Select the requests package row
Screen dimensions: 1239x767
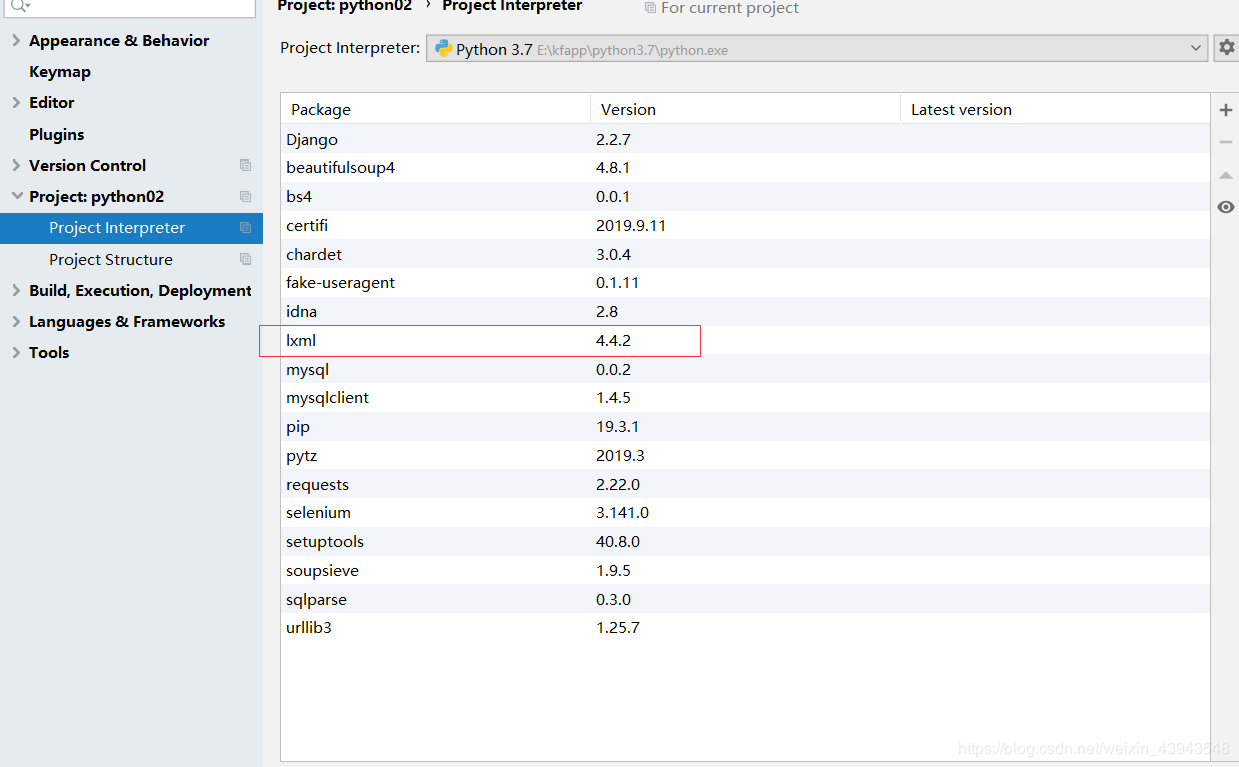click(x=745, y=484)
